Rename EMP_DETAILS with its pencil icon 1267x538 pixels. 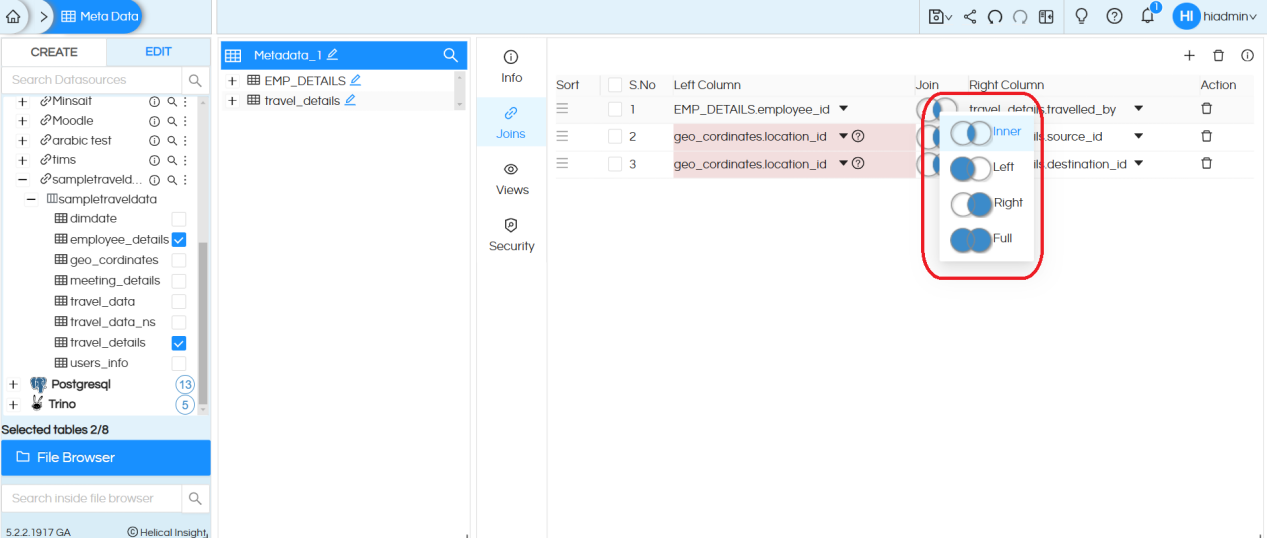(355, 80)
